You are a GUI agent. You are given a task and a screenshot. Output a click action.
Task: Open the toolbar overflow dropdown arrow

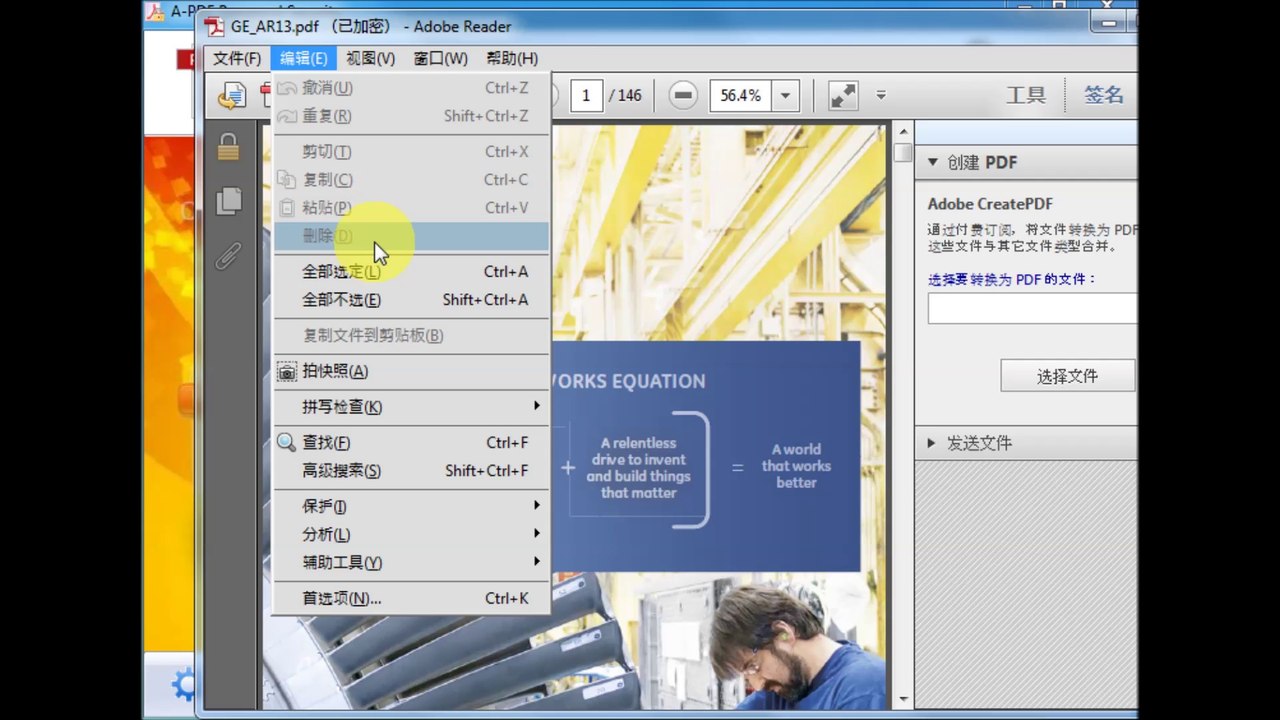(x=881, y=96)
